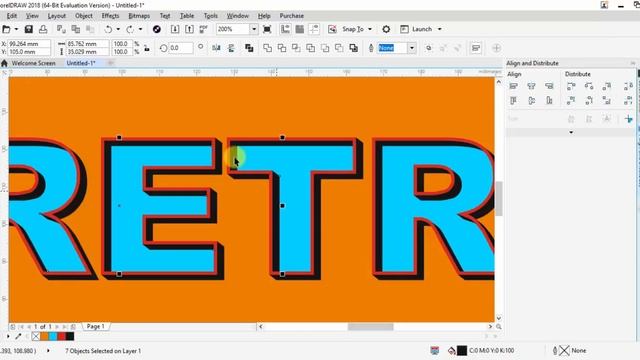Viewport: 640px width, 360px height.
Task: Open dropdown arrow beside the Open icon
Action: coord(16,29)
